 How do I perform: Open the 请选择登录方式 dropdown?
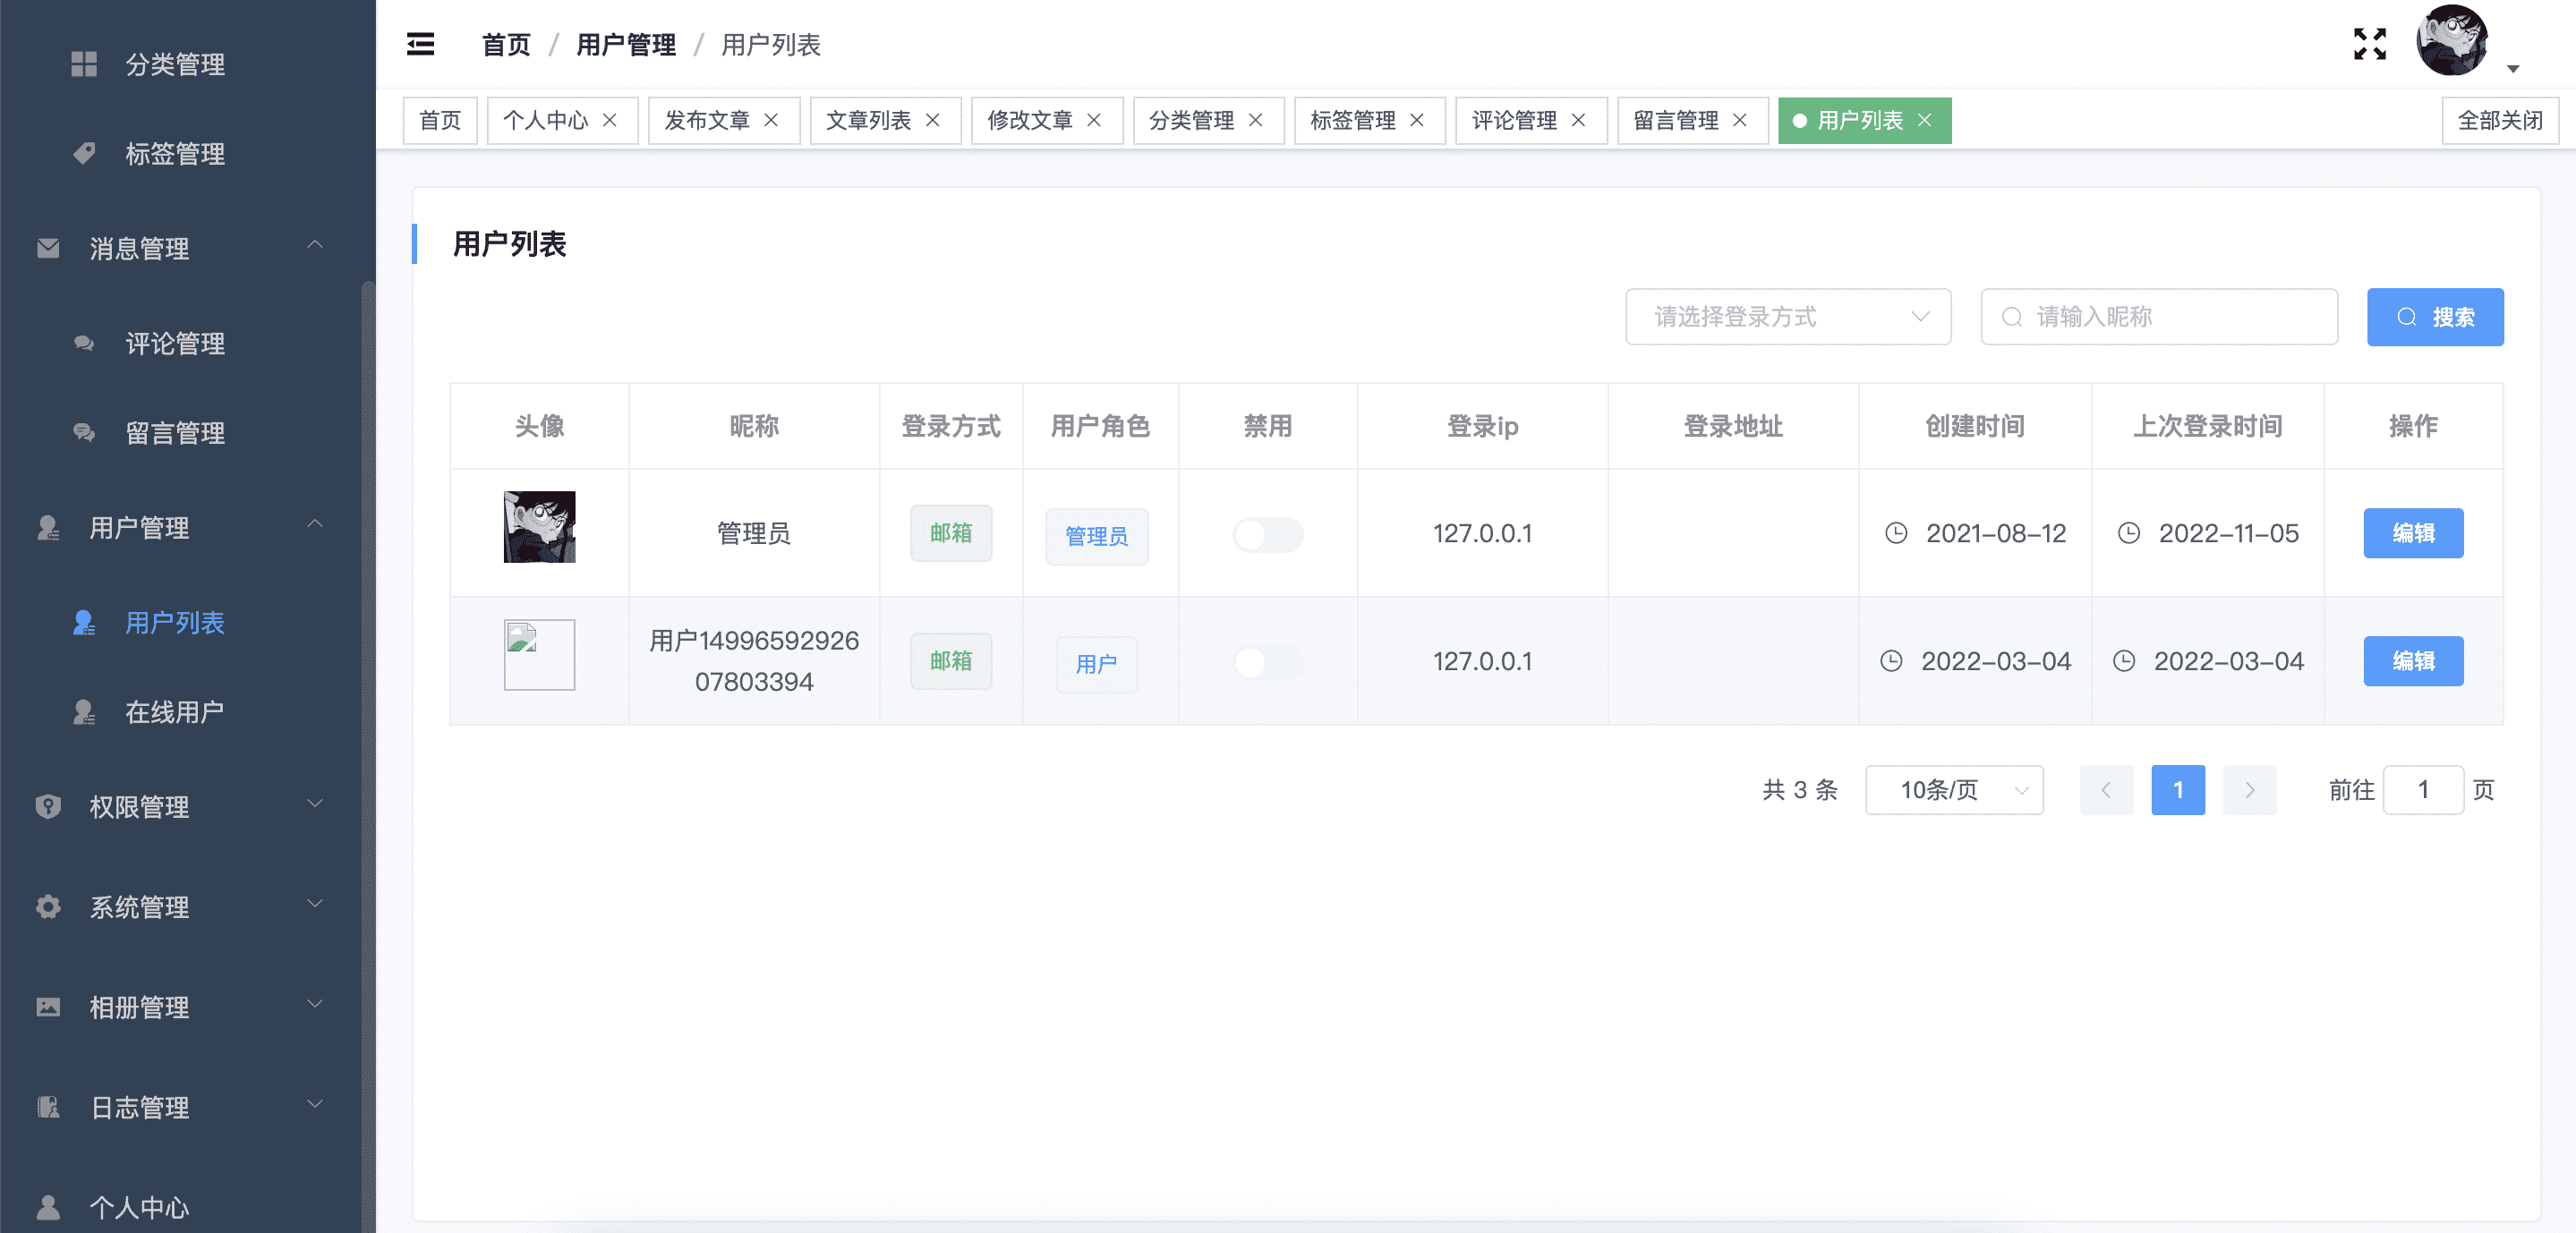(x=1788, y=316)
